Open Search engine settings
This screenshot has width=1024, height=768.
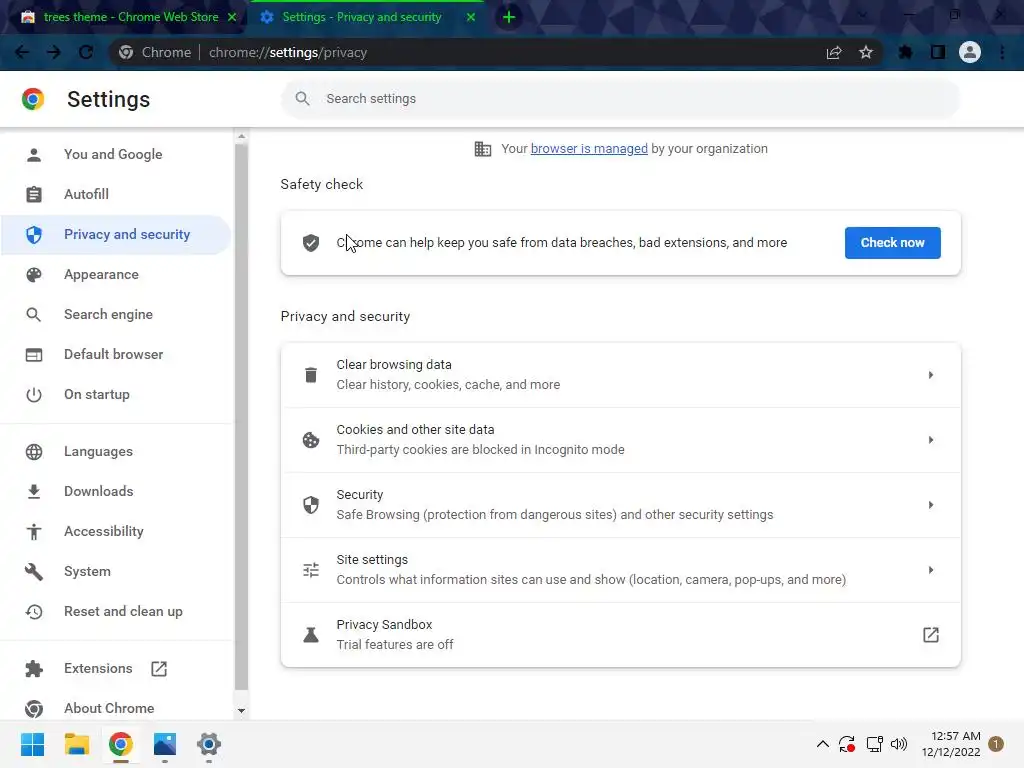(x=115, y=314)
